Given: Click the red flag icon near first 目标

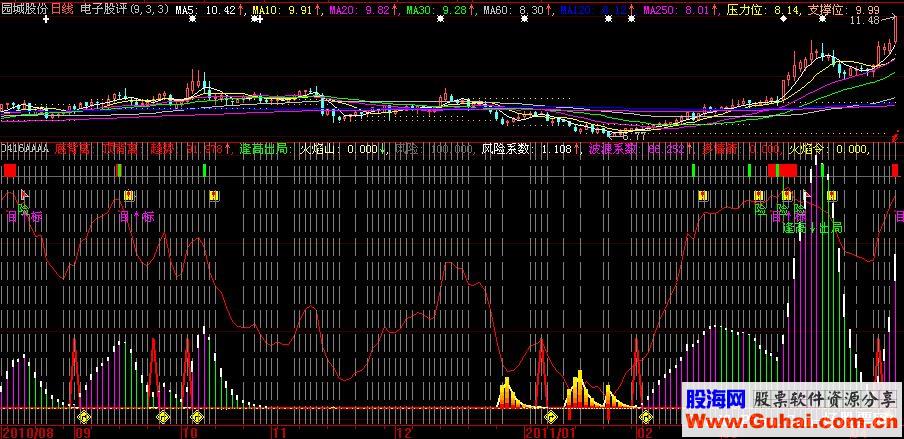Looking at the screenshot, I should coord(24,195).
